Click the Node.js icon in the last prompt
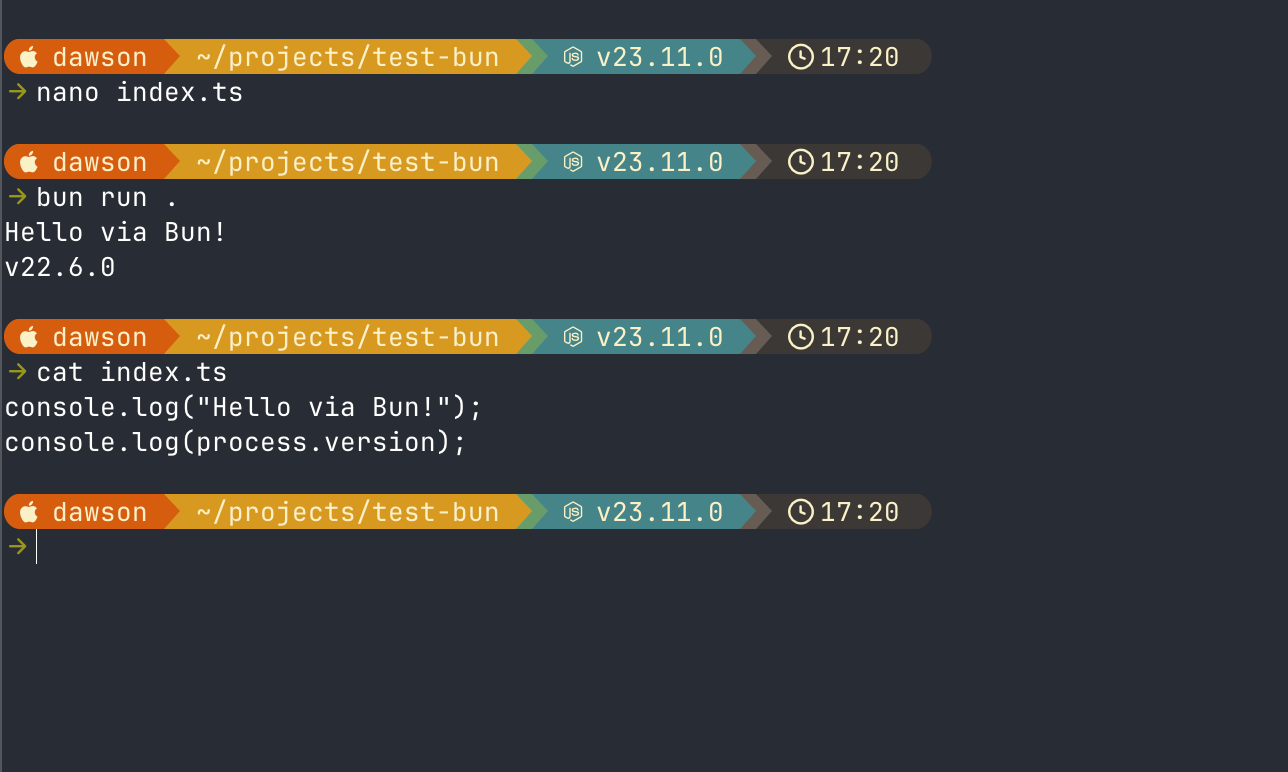This screenshot has height=772, width=1288. pos(573,512)
